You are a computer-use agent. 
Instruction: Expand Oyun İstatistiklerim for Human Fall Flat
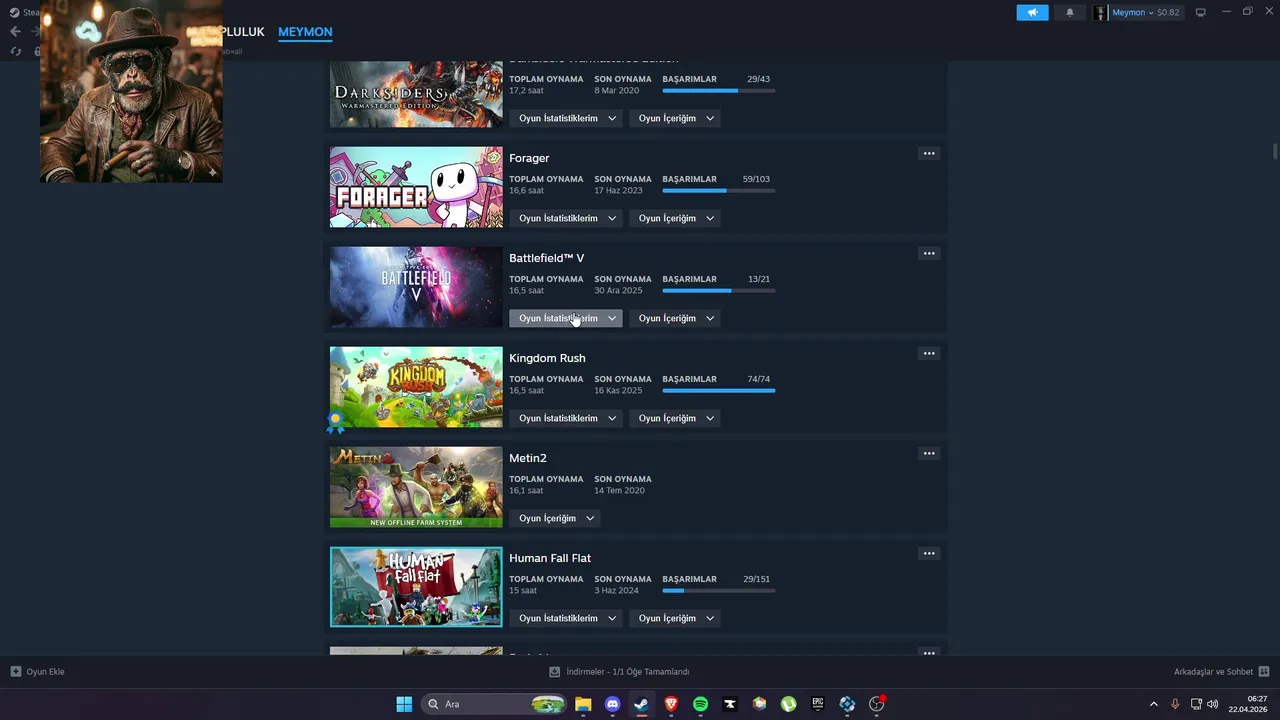pos(566,618)
